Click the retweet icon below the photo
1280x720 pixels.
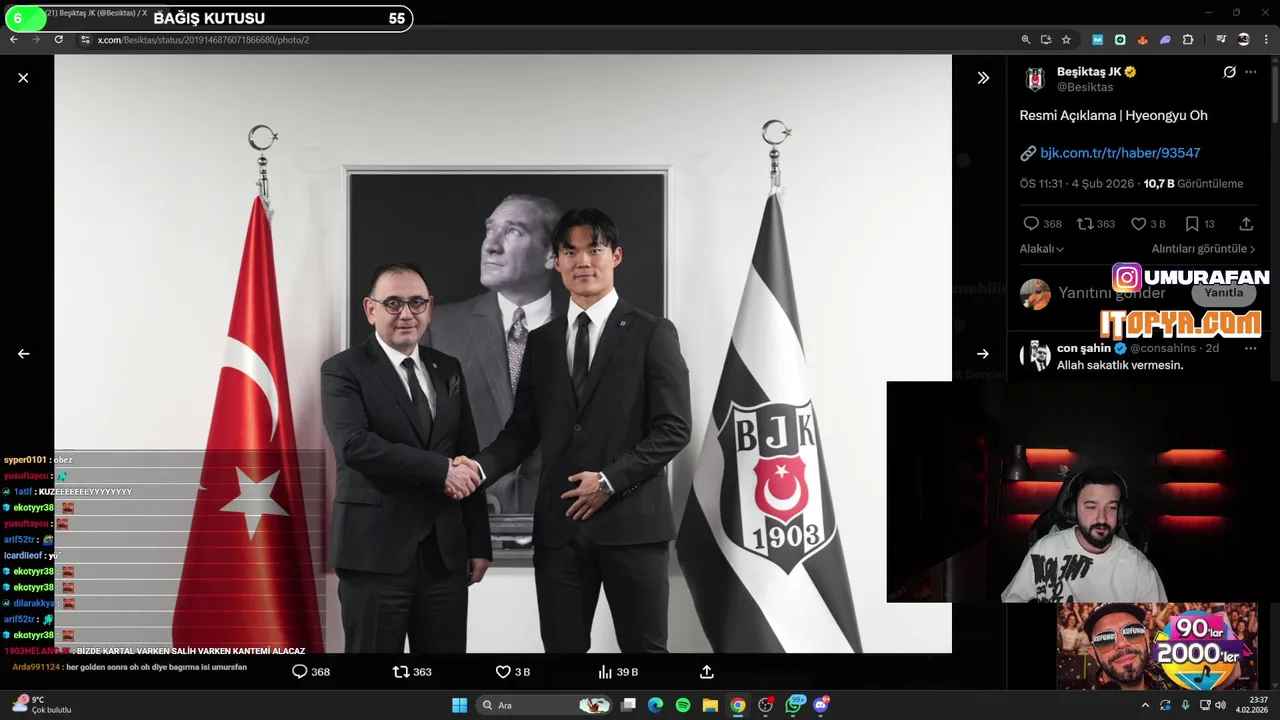click(400, 672)
